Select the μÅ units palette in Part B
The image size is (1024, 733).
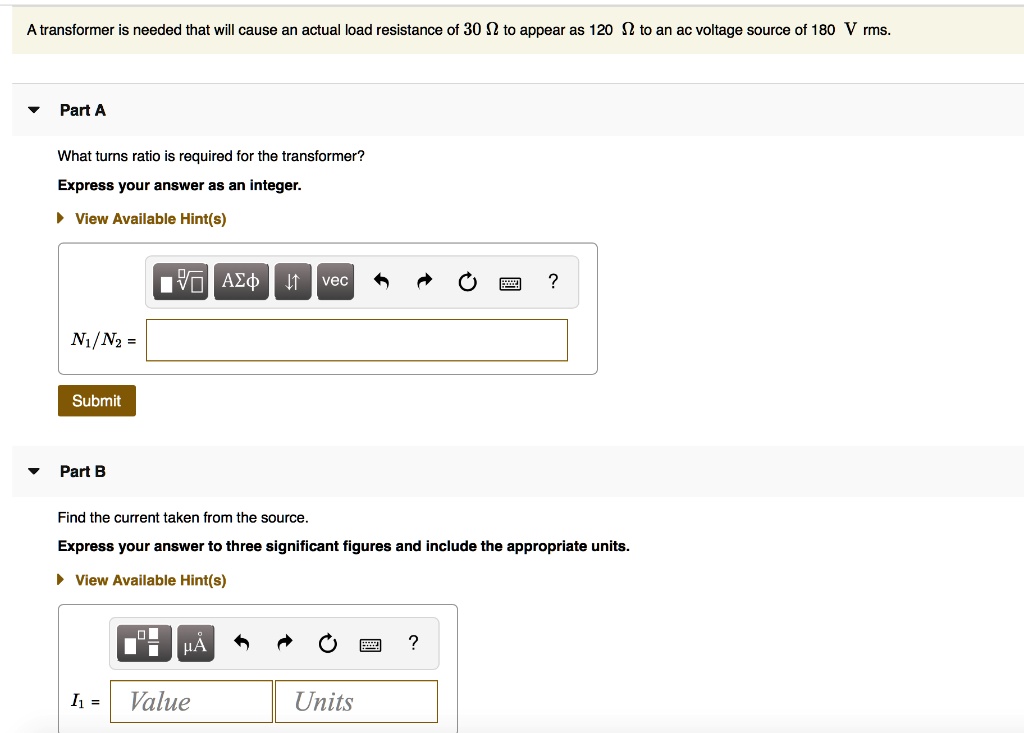pyautogui.click(x=195, y=643)
